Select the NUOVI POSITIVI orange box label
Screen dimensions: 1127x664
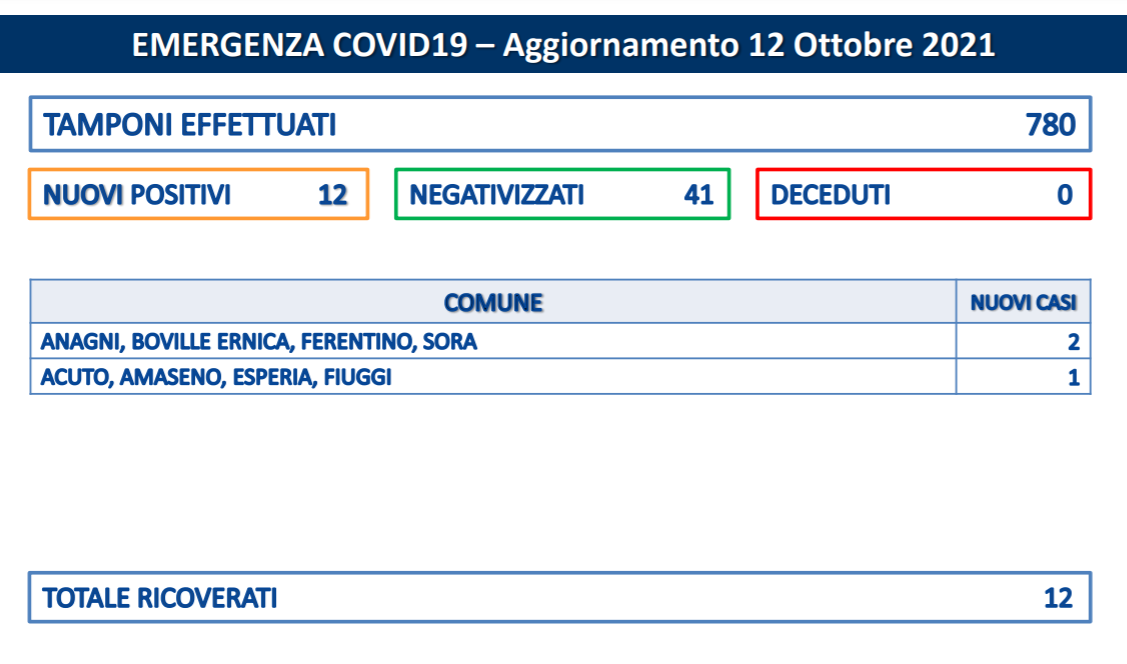tap(137, 195)
